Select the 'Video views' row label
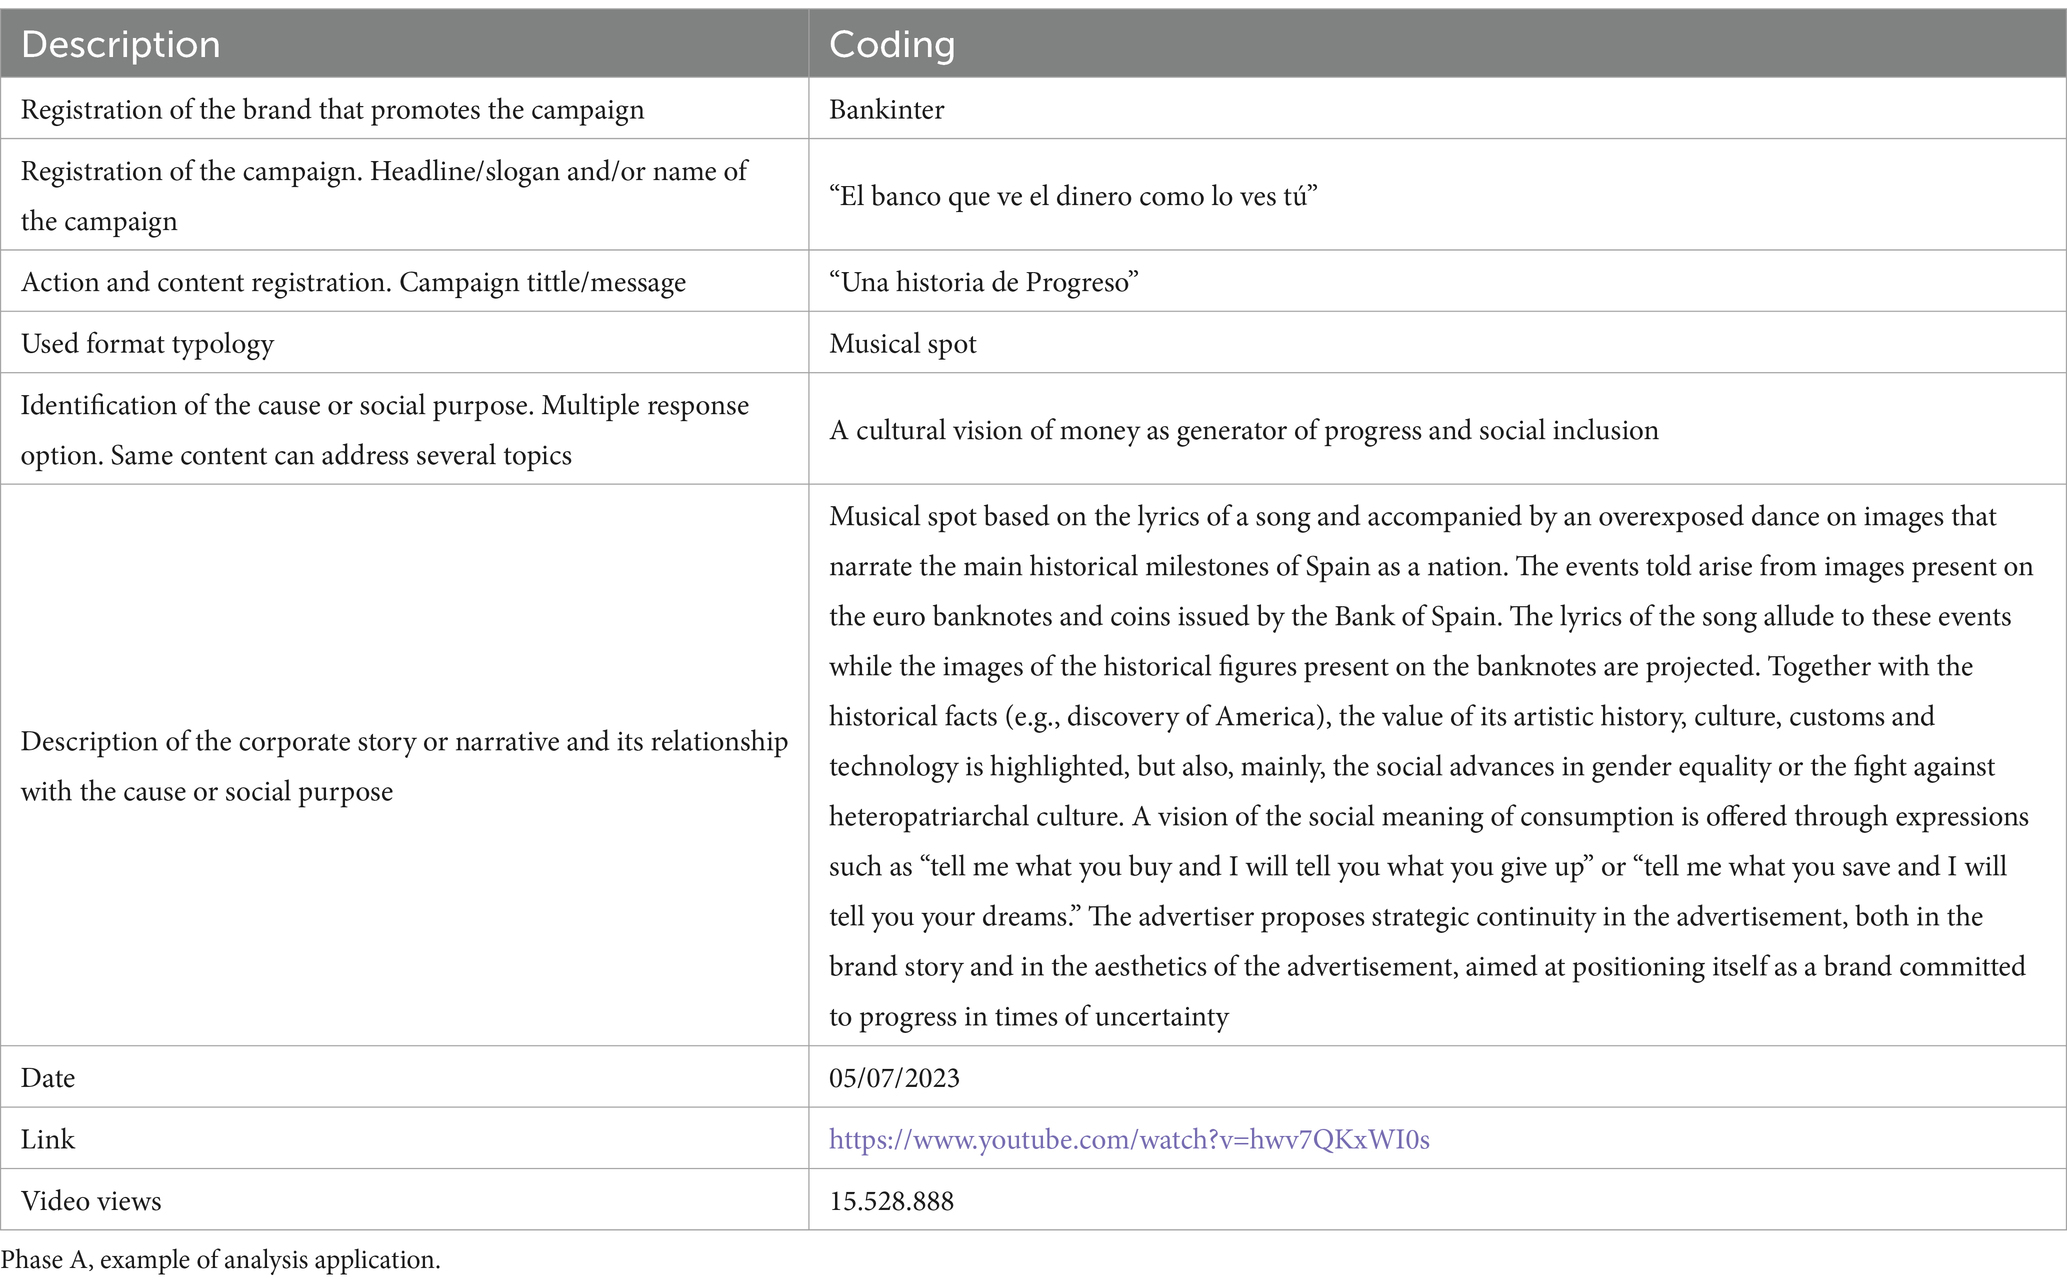Screen dimensions: 2067x1286 coord(91,1201)
